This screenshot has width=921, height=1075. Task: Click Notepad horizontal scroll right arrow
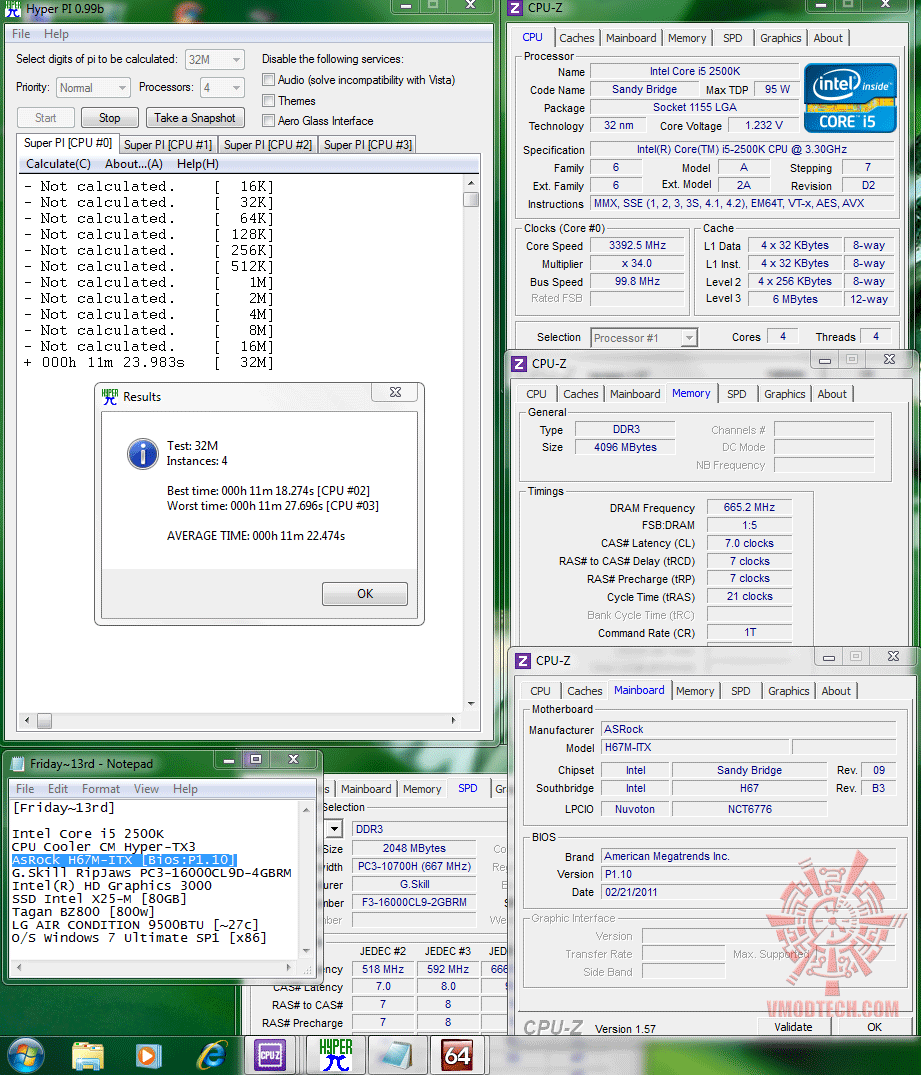[x=289, y=967]
